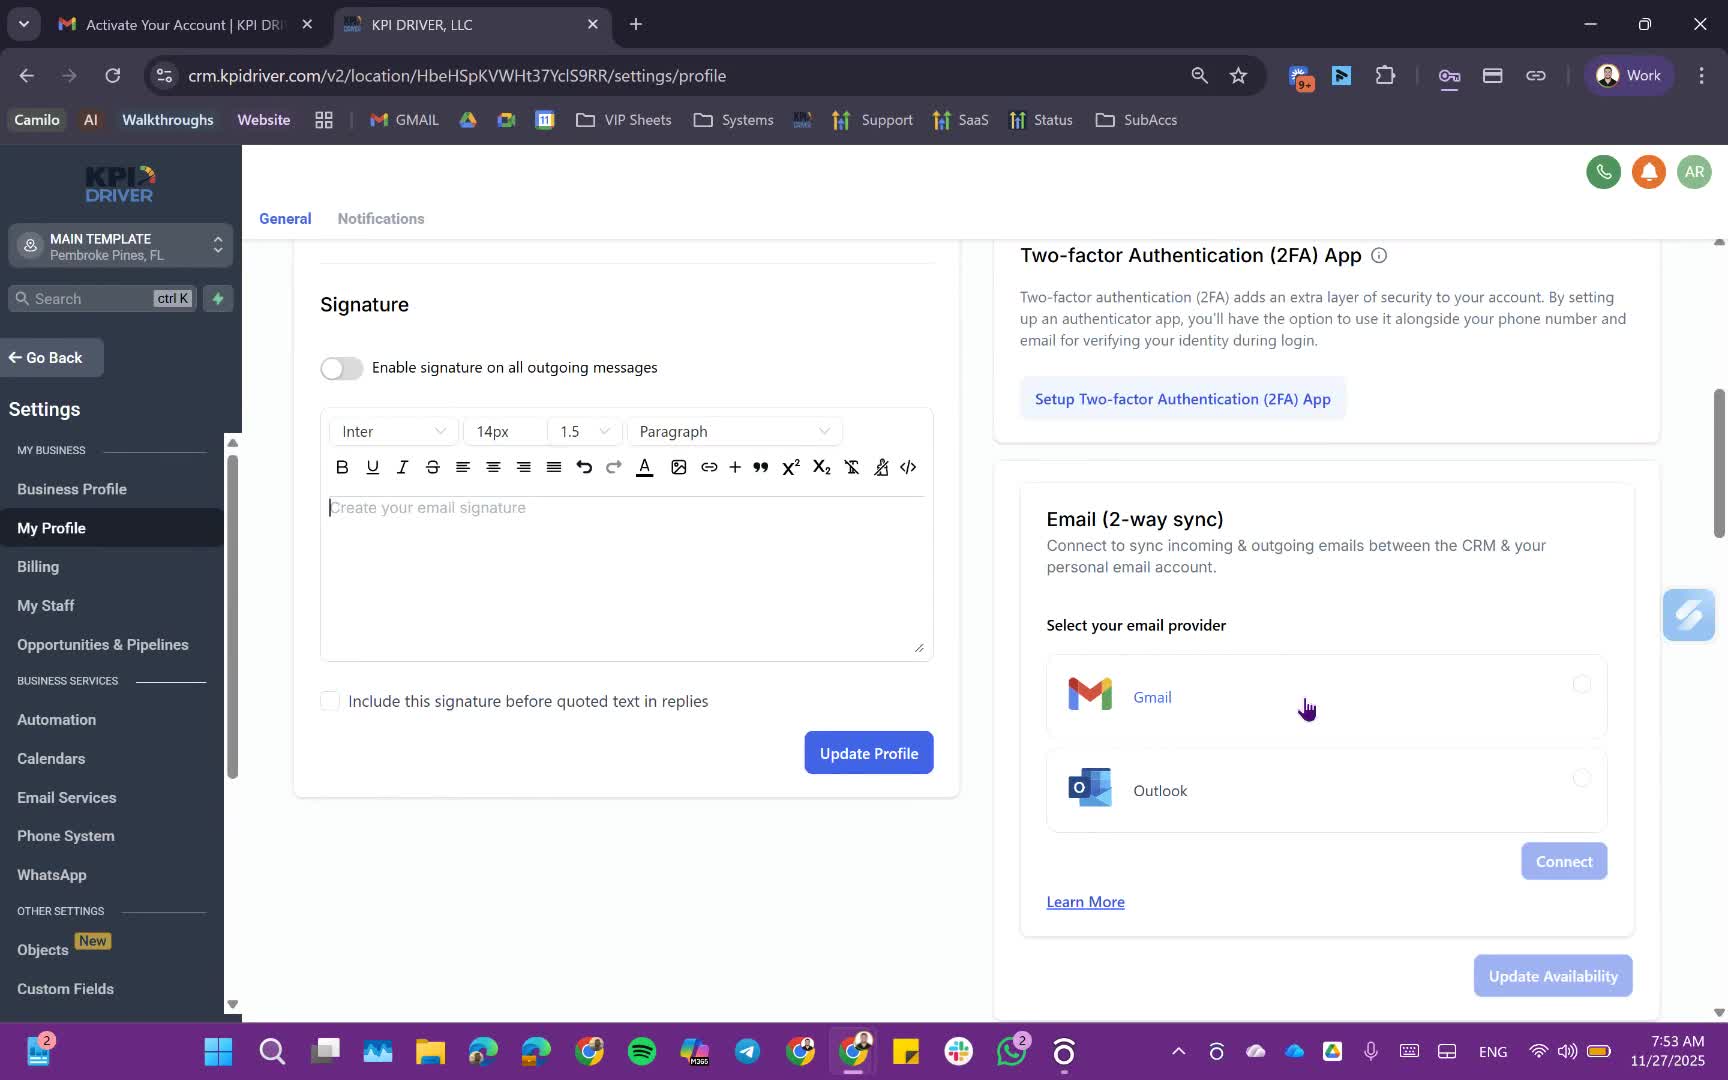Insert image into signature
The height and width of the screenshot is (1080, 1728).
[x=678, y=467]
